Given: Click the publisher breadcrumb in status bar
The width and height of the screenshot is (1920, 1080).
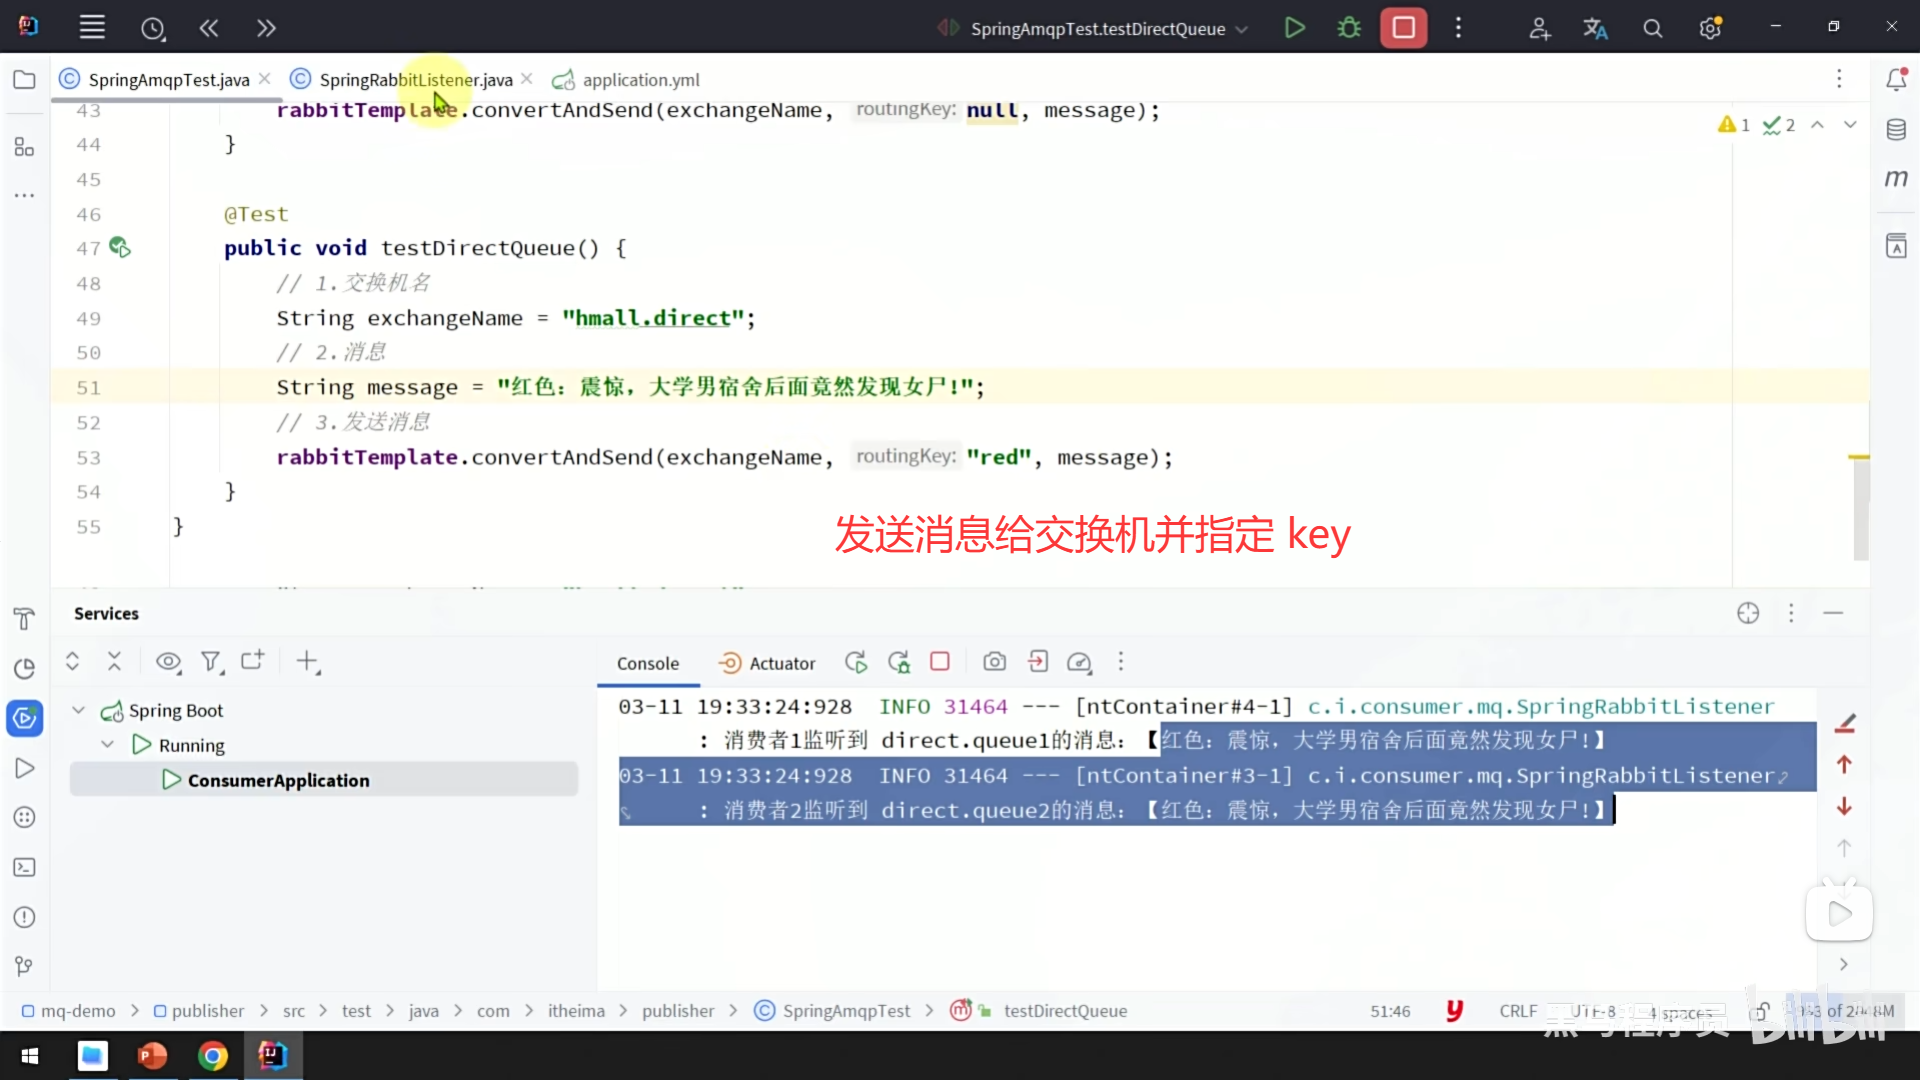Looking at the screenshot, I should [x=207, y=1011].
